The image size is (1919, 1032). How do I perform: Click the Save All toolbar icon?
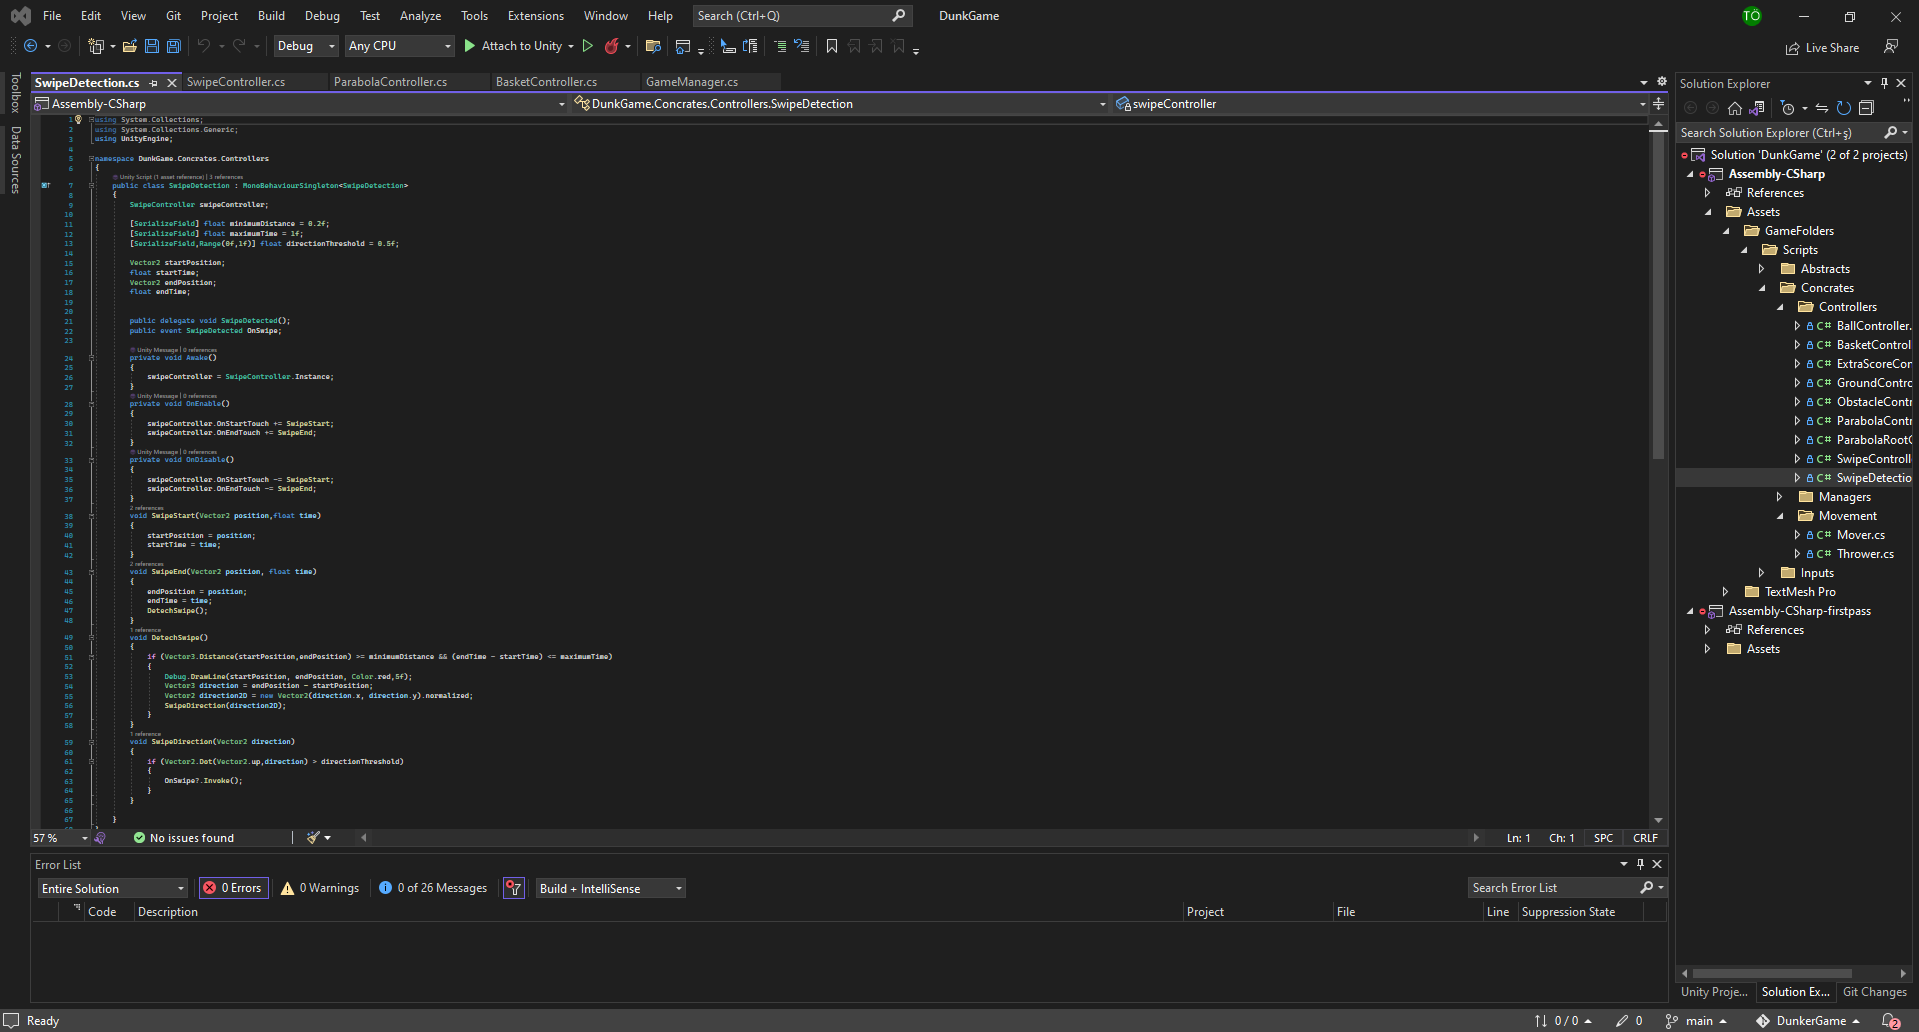172,46
